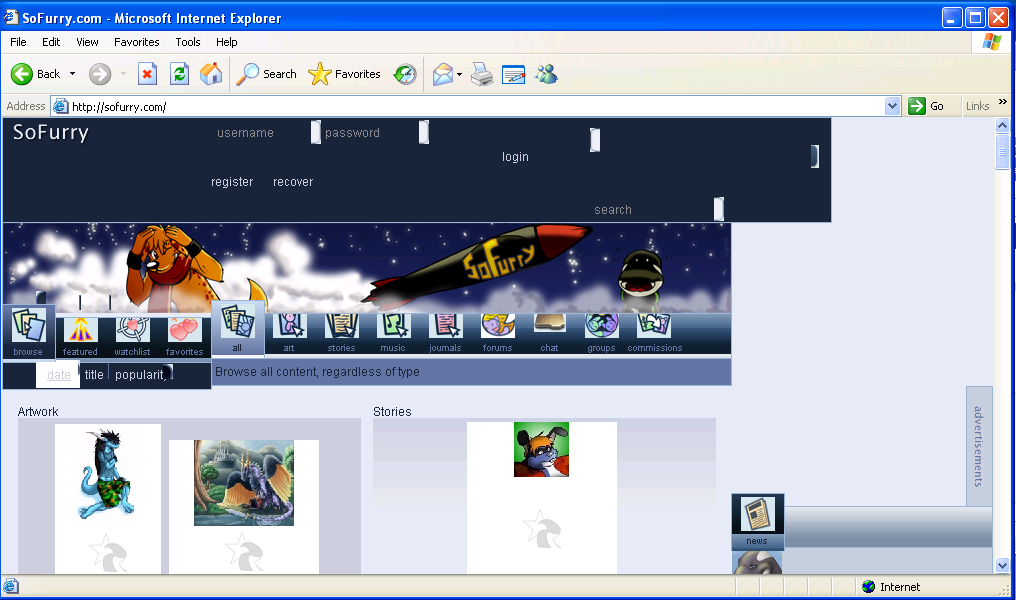Open the Help menu

pos(227,42)
